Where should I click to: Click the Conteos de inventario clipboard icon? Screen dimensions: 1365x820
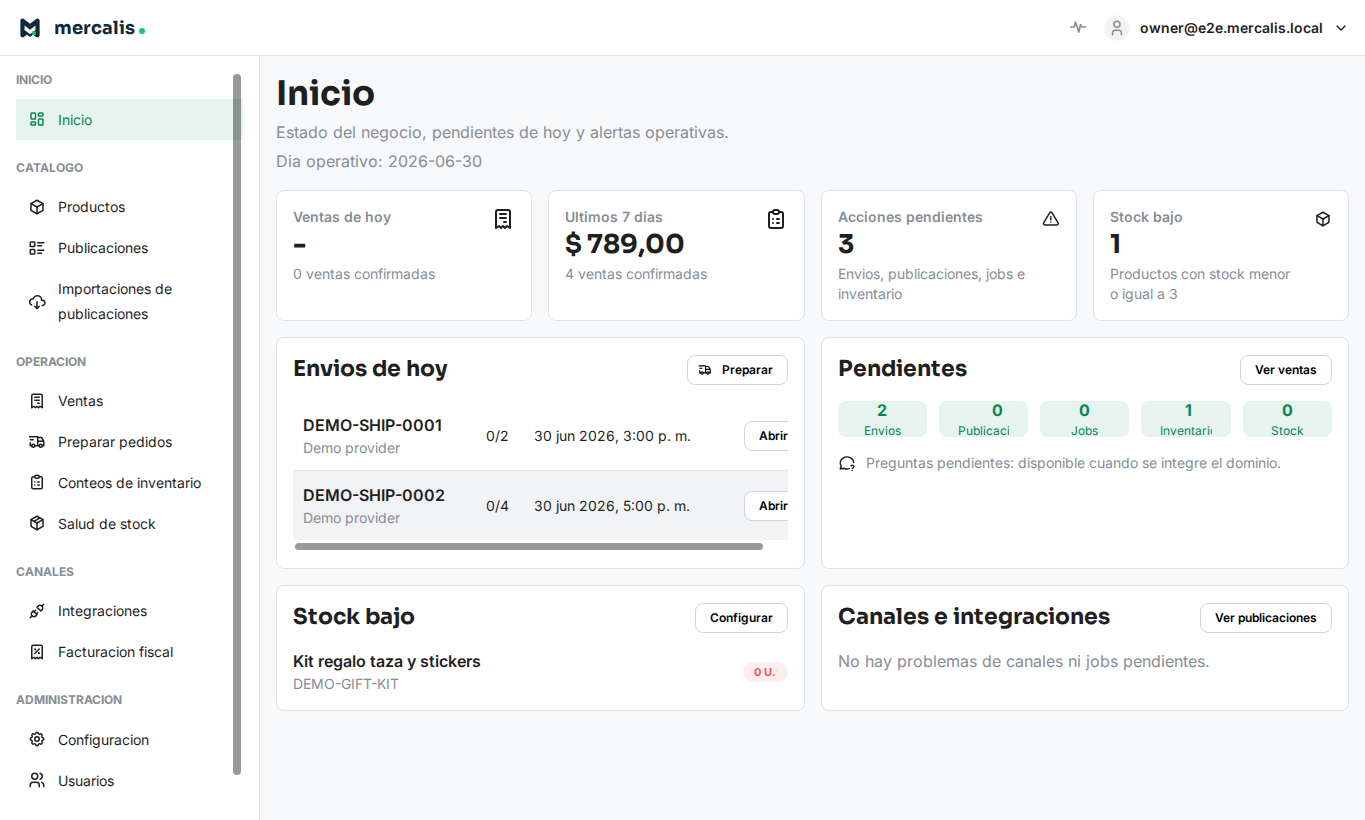pos(37,483)
